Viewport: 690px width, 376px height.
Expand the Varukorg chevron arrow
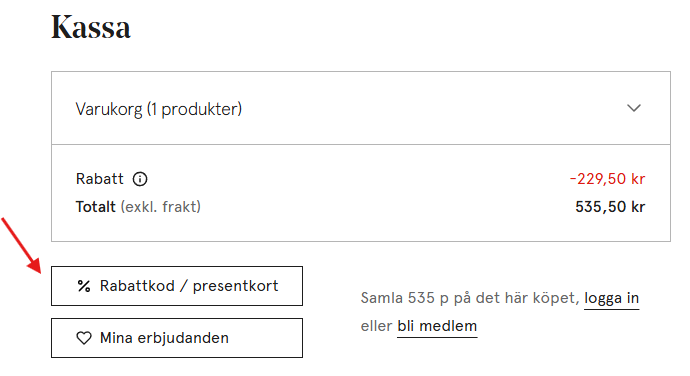point(634,108)
